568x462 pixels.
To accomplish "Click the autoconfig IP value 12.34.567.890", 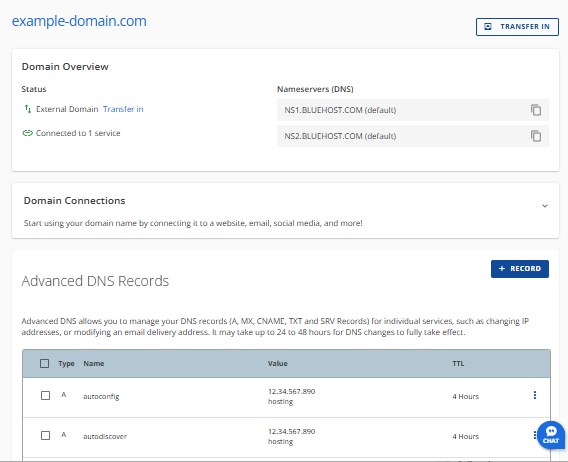I will point(292,391).
